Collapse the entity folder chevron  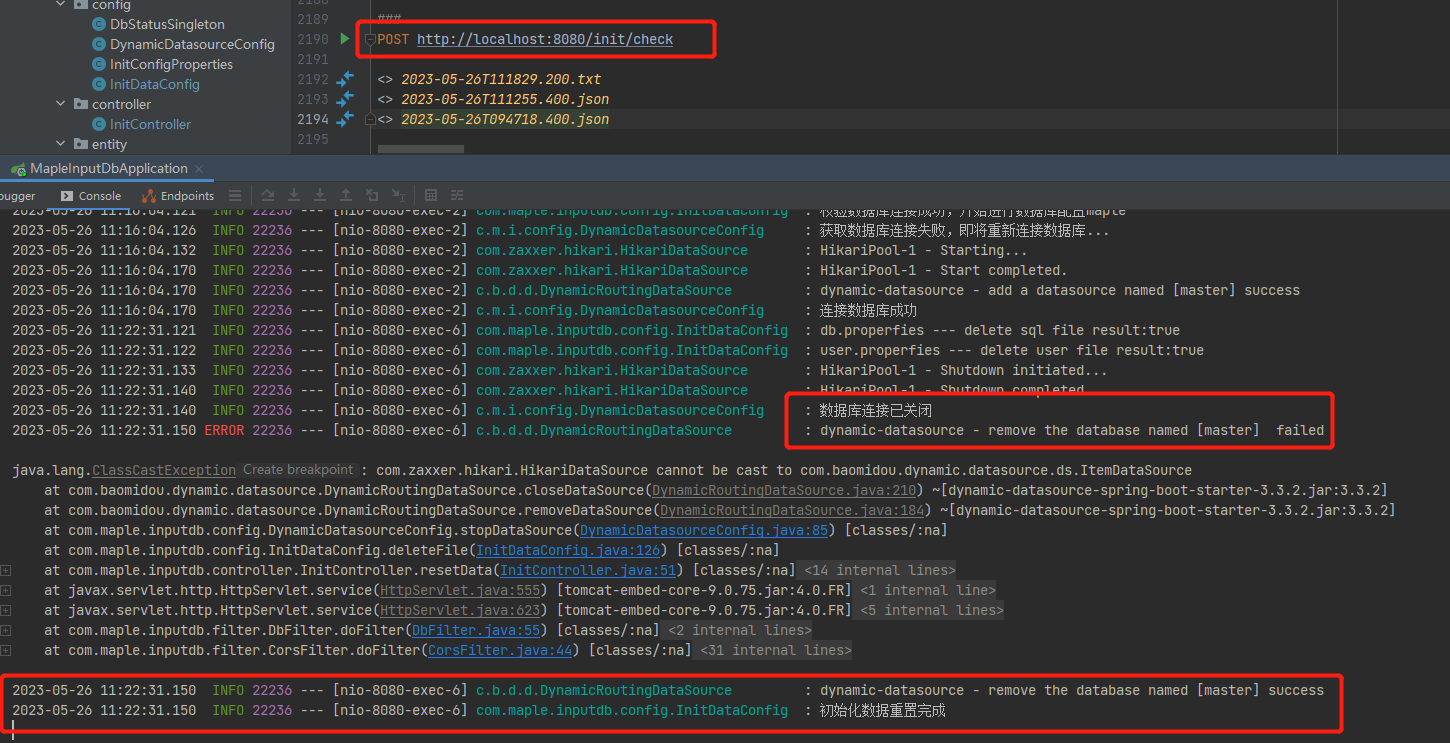click(x=61, y=144)
